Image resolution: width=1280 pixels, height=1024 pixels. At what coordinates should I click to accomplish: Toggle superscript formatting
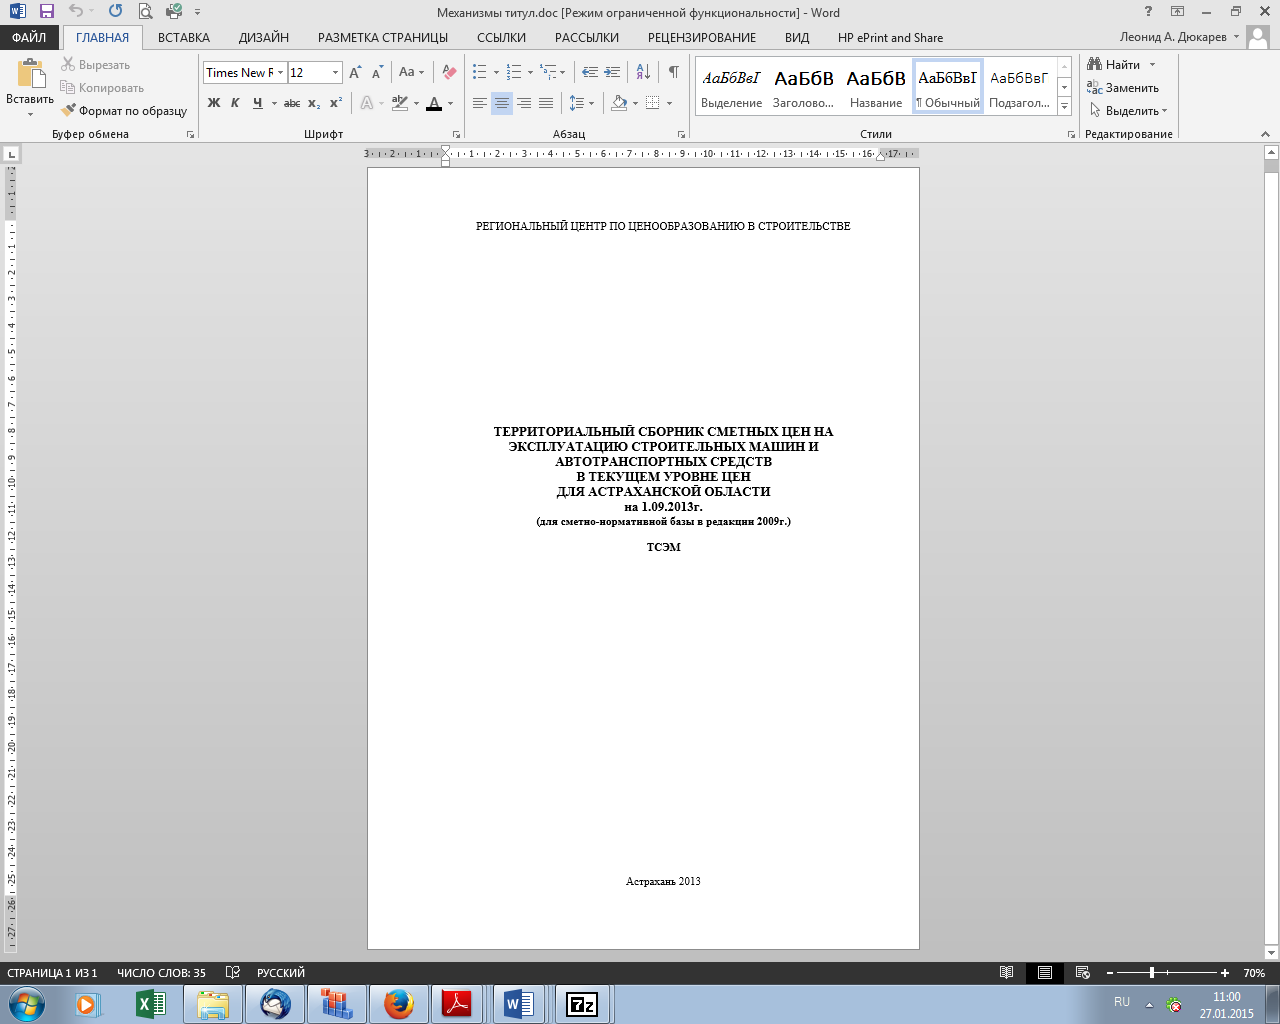(x=336, y=103)
